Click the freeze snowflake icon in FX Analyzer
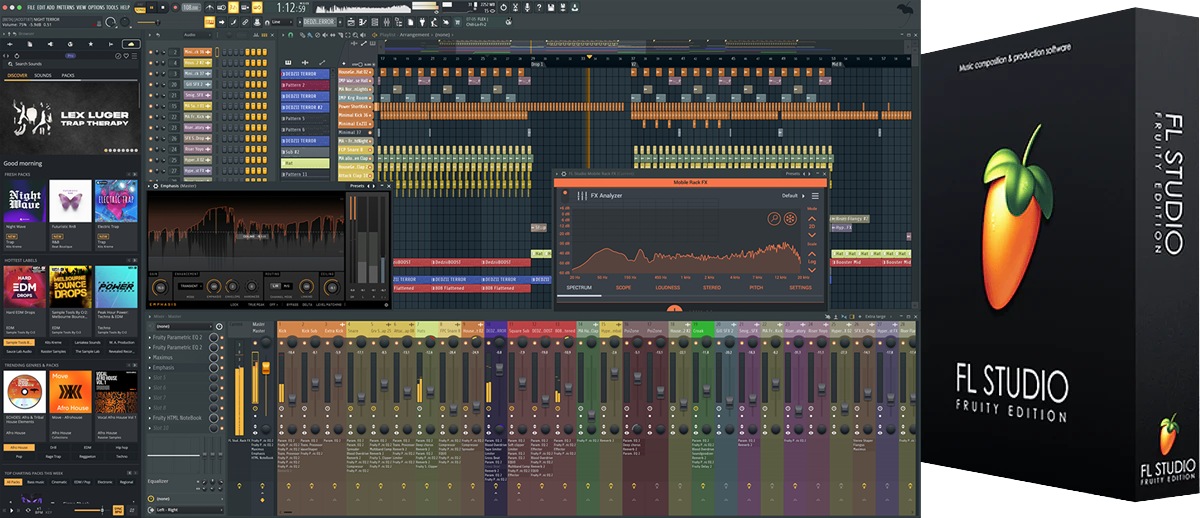Screen dimensions: 1200x518 pyautogui.click(x=790, y=218)
